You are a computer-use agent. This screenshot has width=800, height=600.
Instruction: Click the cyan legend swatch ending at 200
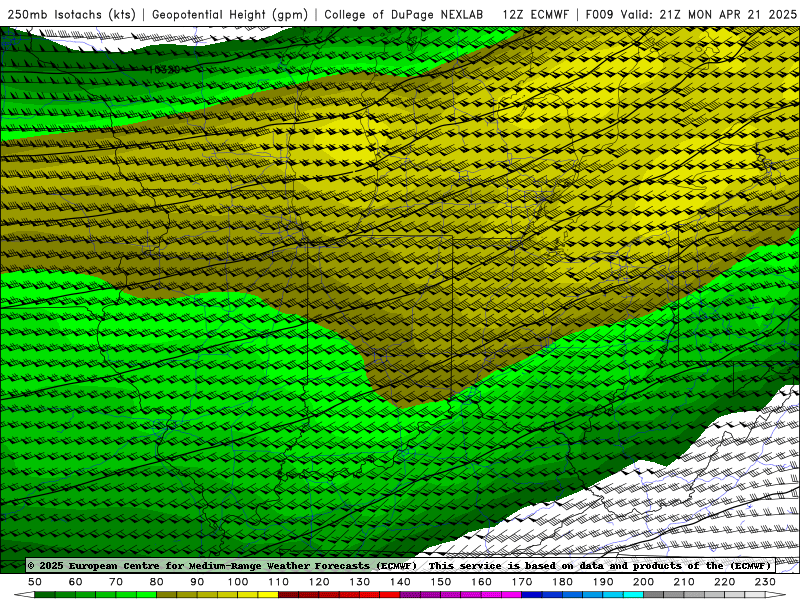tap(633, 595)
